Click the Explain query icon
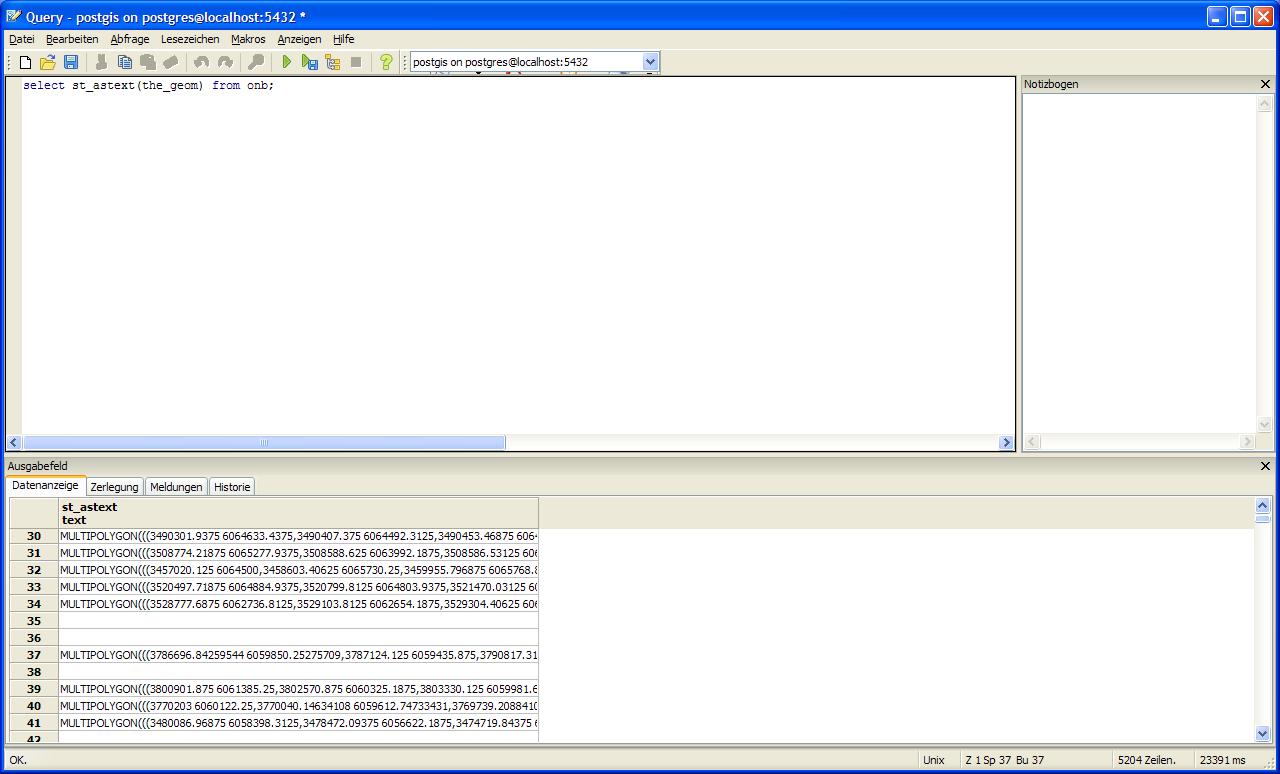 tap(333, 62)
